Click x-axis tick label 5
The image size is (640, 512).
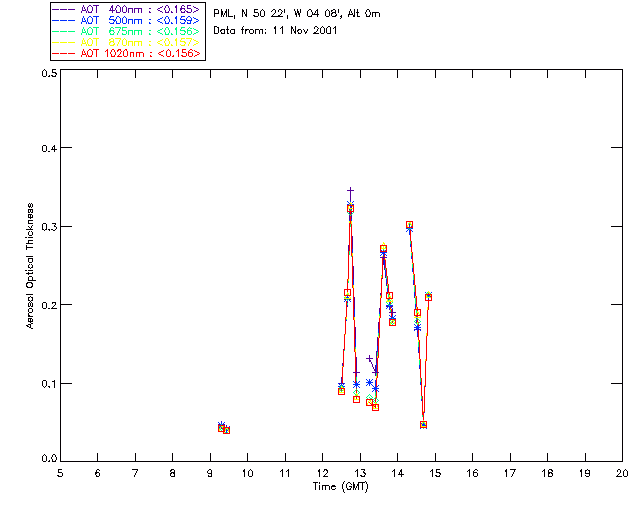(x=60, y=474)
